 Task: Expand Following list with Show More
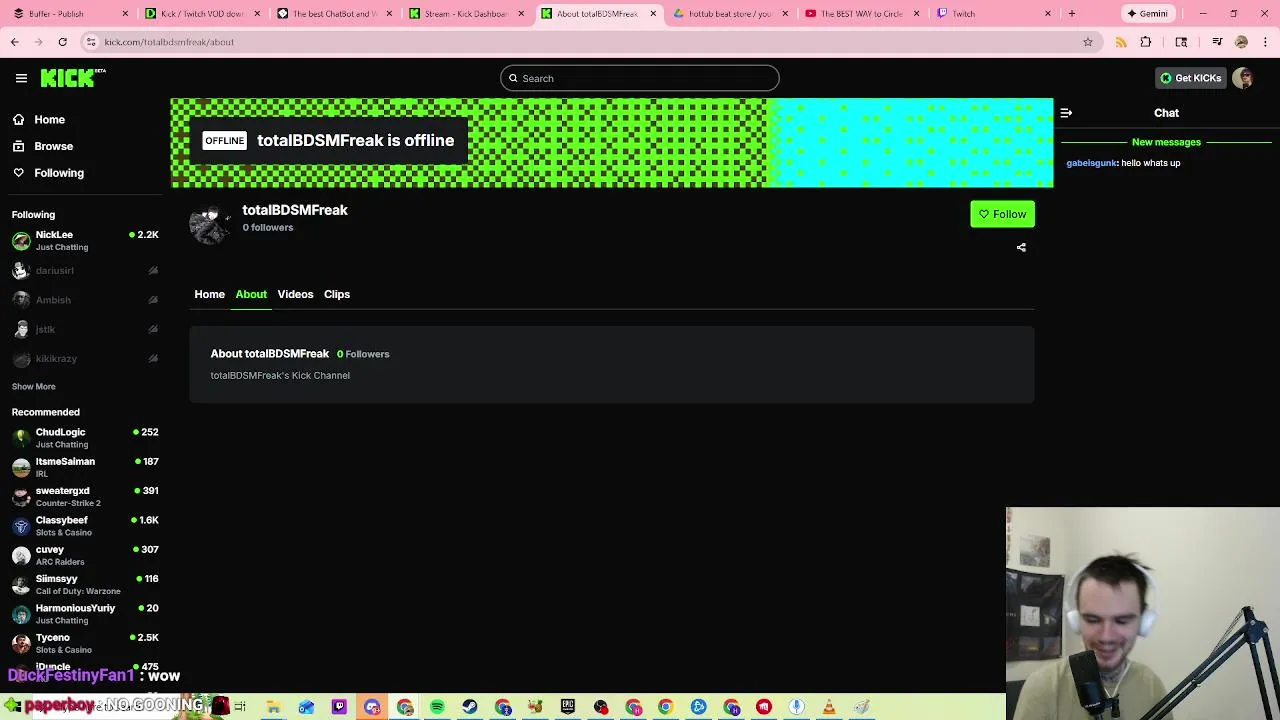tap(33, 386)
